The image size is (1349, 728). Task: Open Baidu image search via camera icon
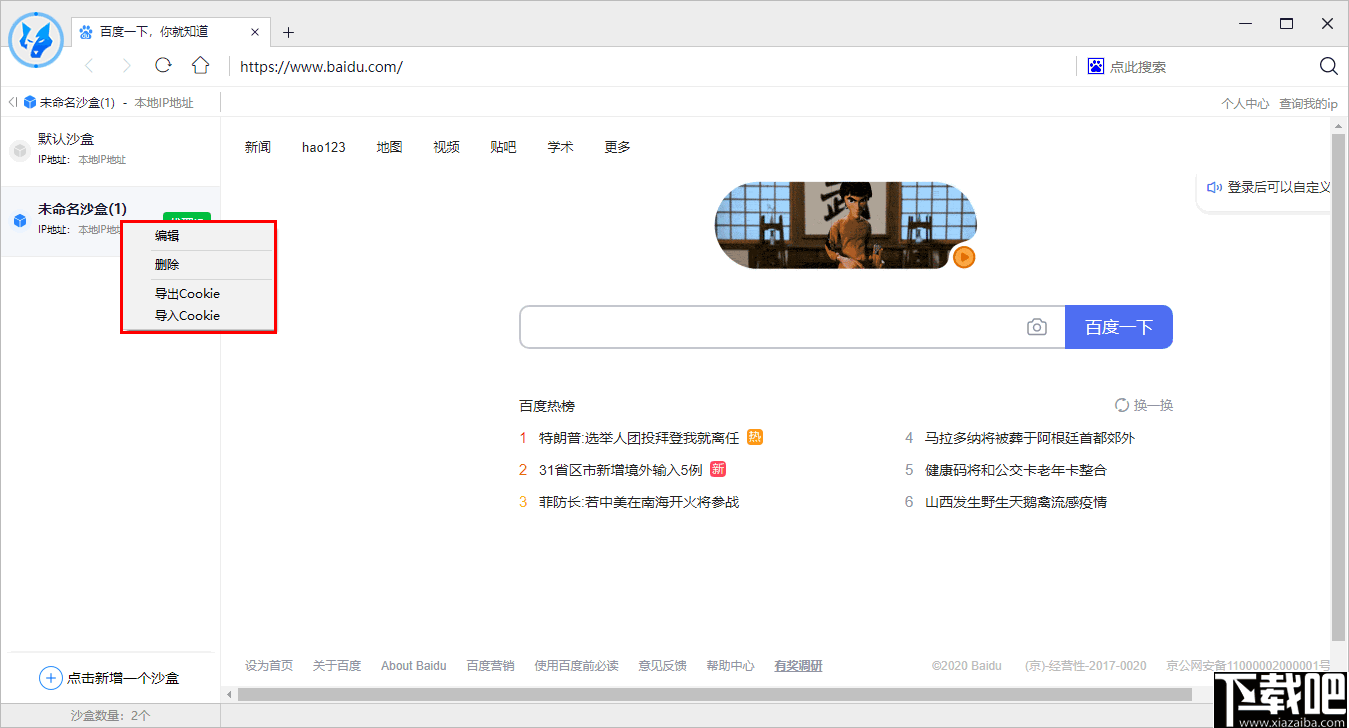tap(1036, 326)
